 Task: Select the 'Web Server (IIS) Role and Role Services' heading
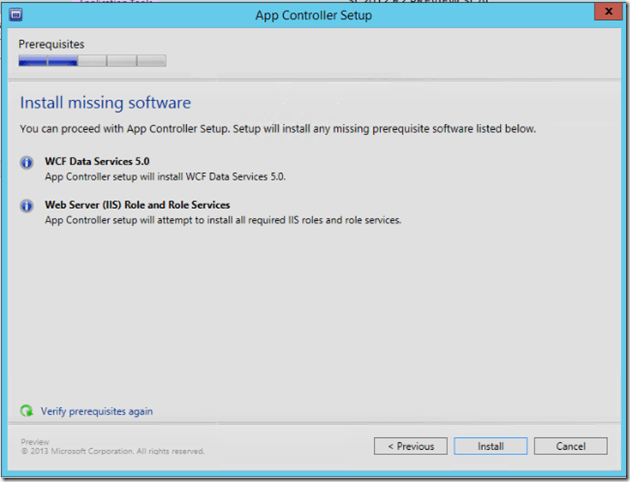coord(137,205)
